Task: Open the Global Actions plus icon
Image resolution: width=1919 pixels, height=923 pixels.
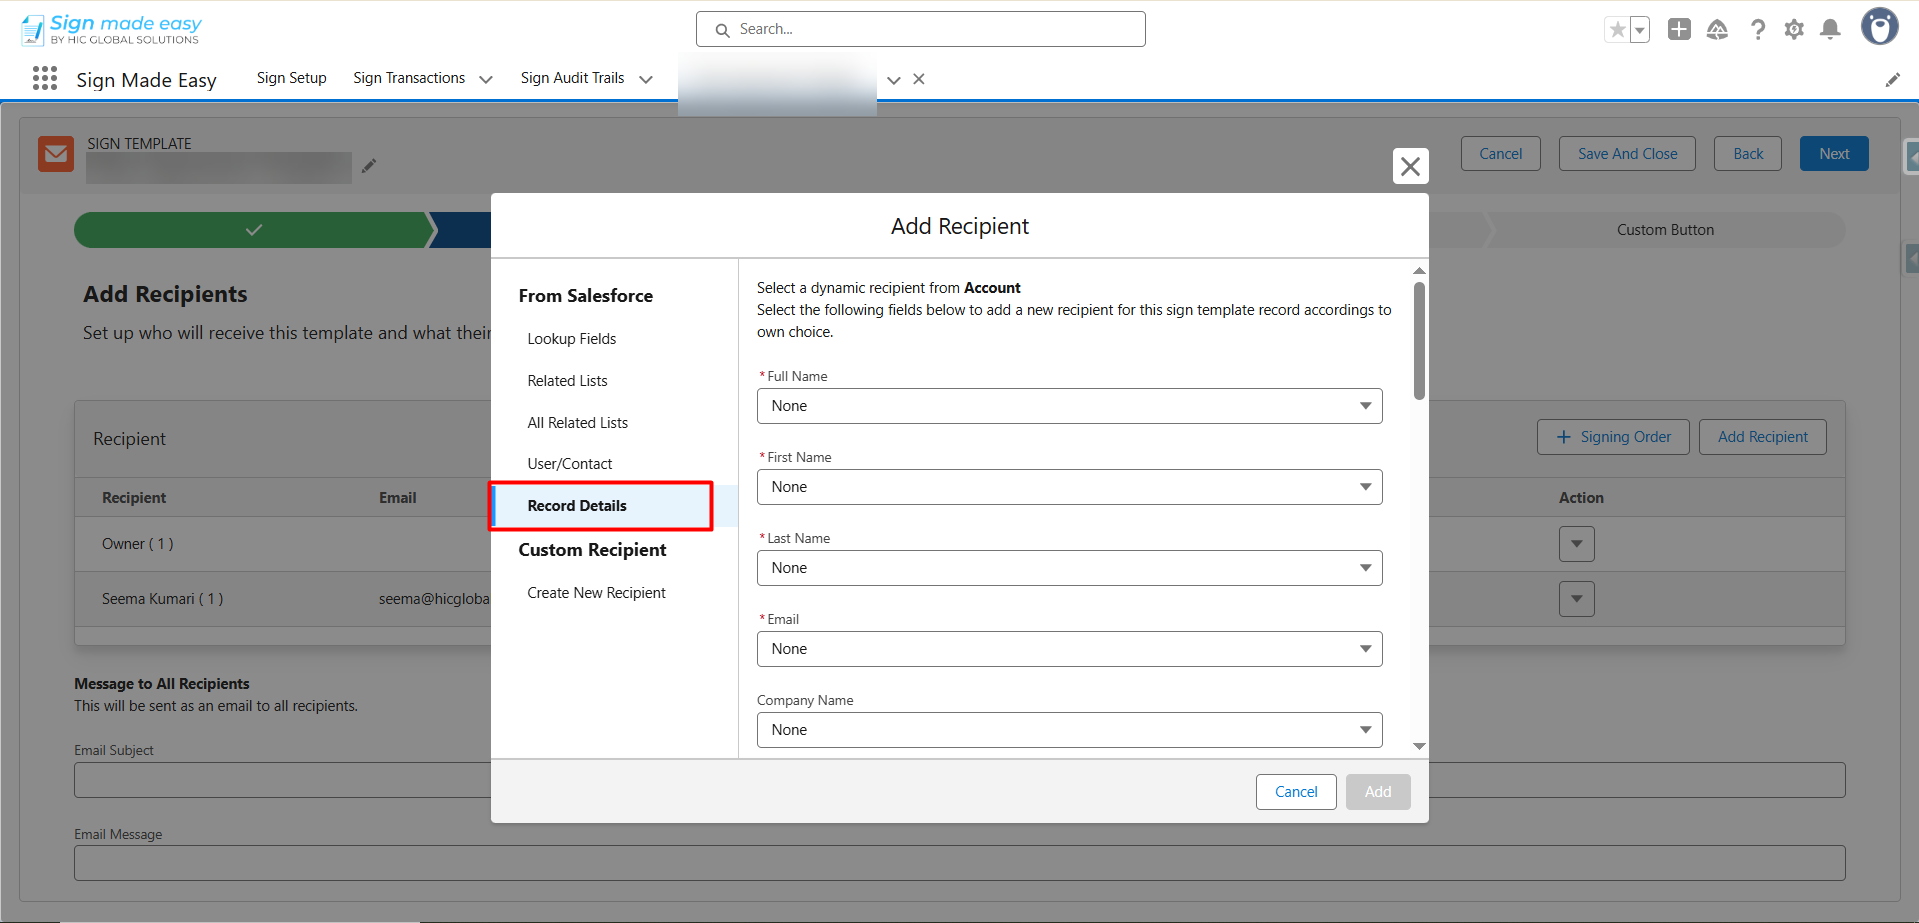Action: tap(1679, 30)
